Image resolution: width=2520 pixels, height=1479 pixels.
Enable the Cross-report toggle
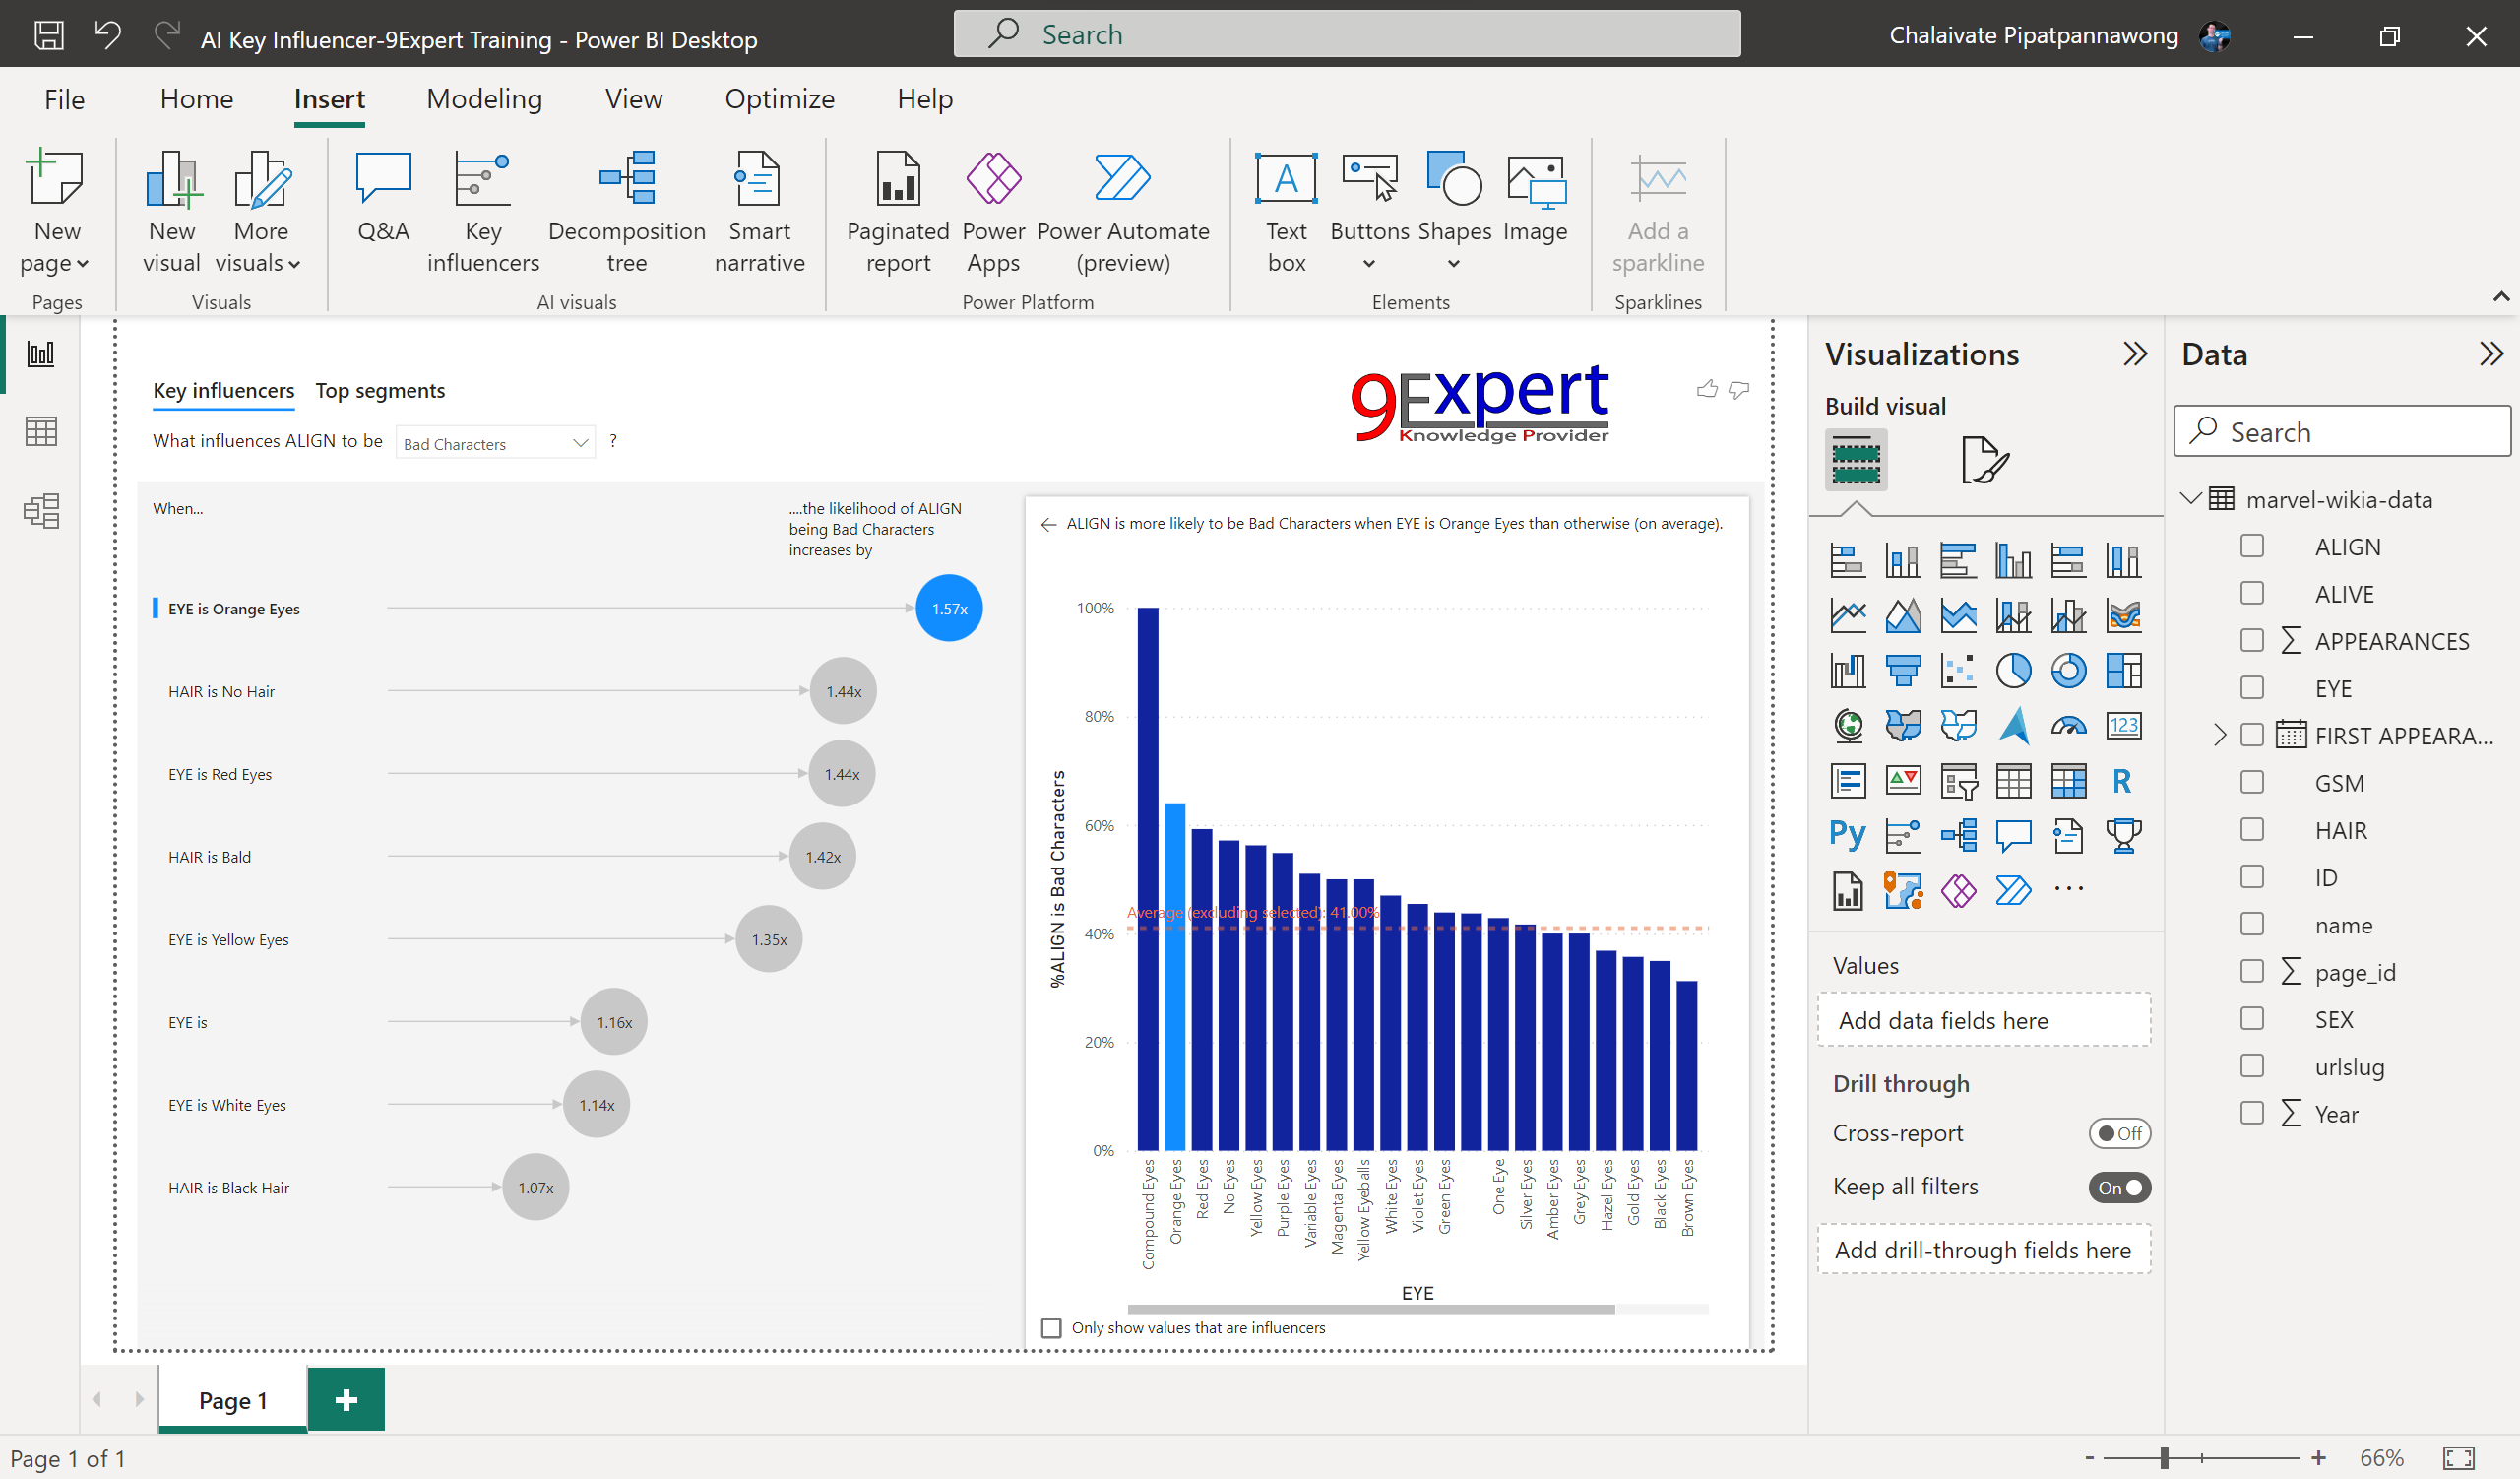click(2120, 1133)
